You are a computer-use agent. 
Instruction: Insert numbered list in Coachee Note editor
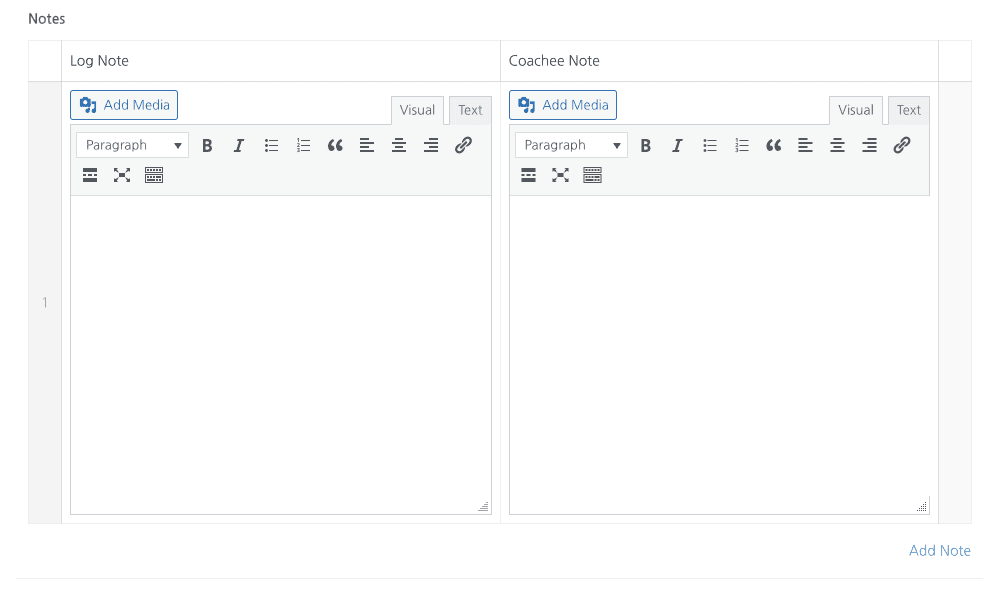pos(741,145)
